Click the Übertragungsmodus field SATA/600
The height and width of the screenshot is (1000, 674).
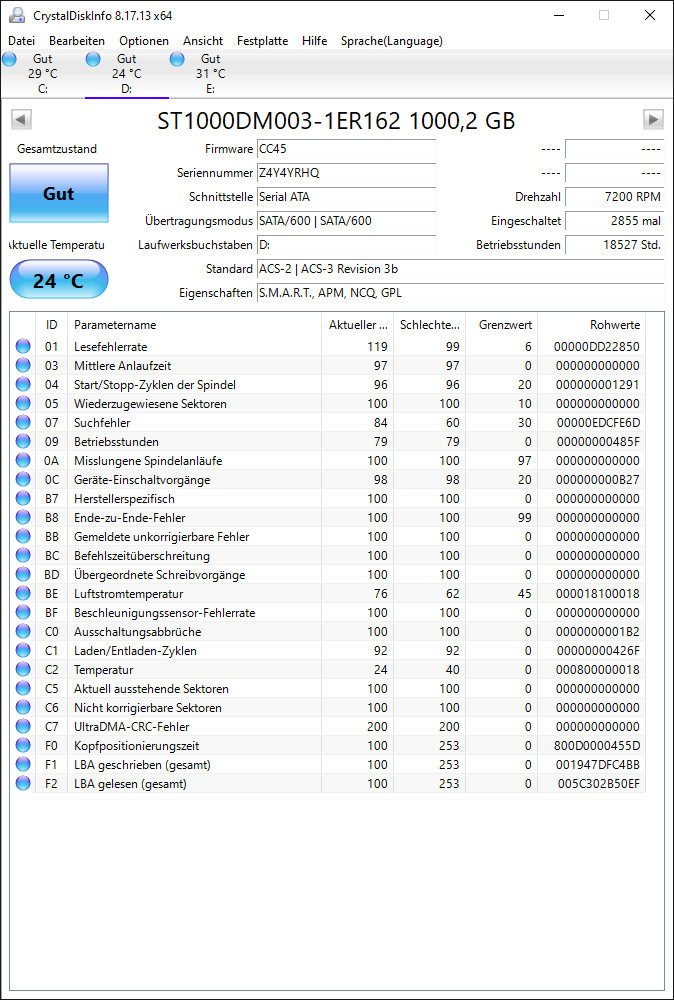click(x=346, y=221)
